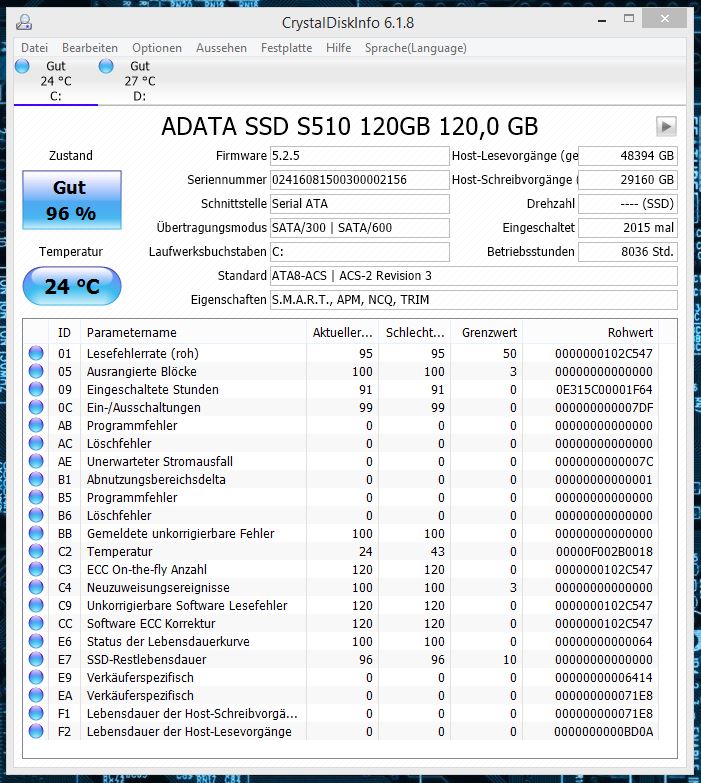The width and height of the screenshot is (701, 783).
Task: Open the Datei menu
Action: coord(34,48)
